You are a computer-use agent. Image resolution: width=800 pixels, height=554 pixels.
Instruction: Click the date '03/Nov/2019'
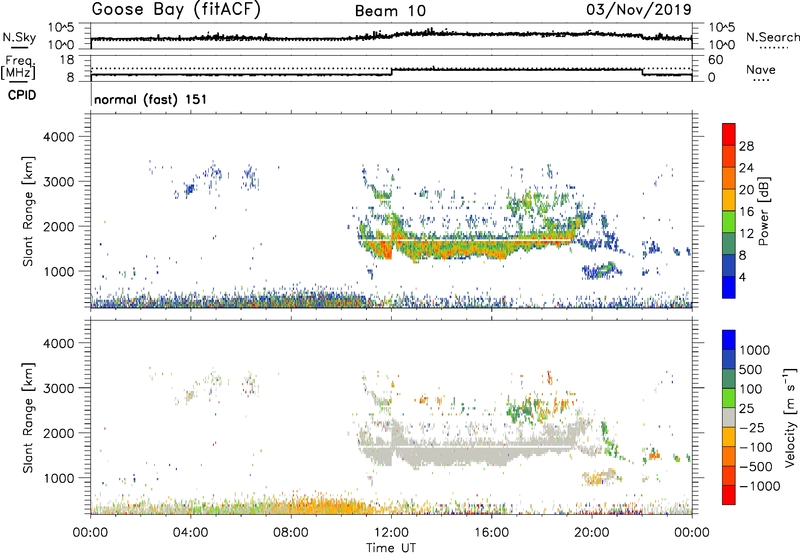[x=639, y=9]
